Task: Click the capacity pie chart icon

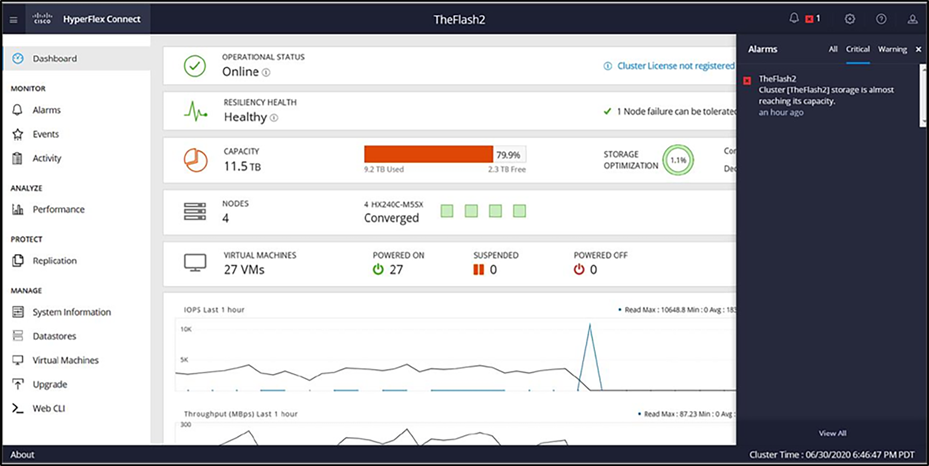Action: click(196, 160)
